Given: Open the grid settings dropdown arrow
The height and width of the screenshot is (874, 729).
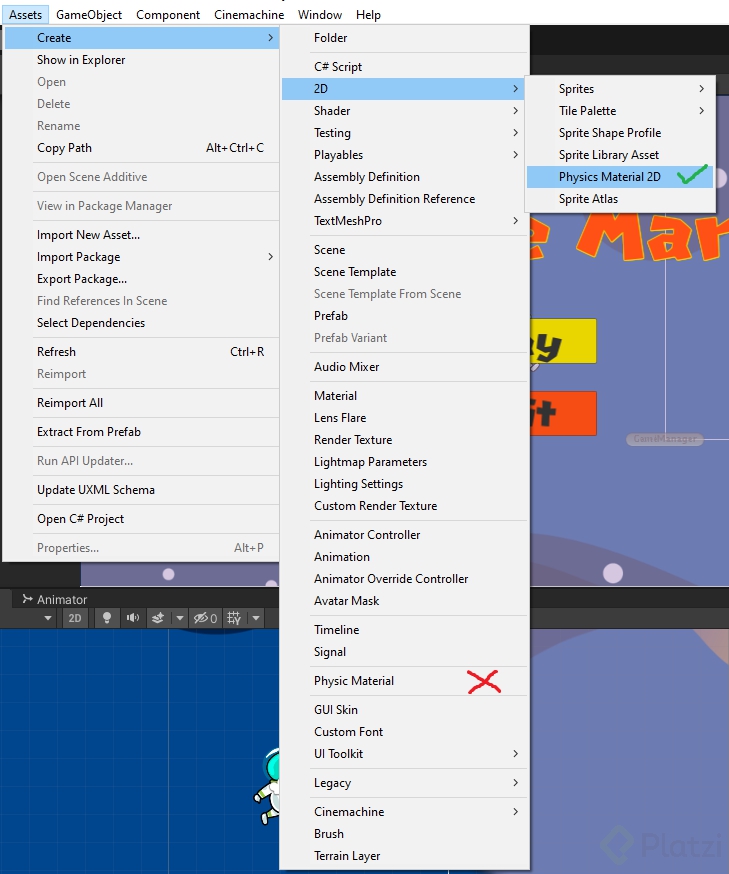Looking at the screenshot, I should (x=256, y=618).
